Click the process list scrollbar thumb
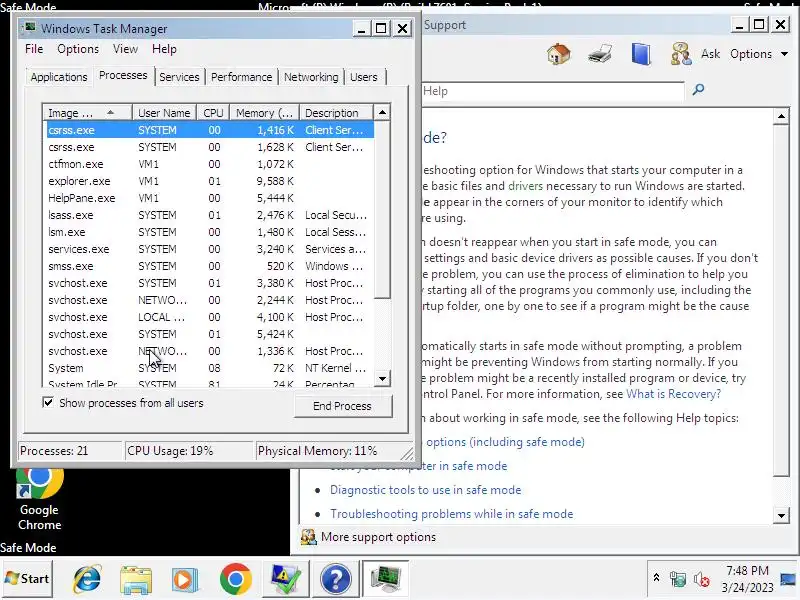 382,210
